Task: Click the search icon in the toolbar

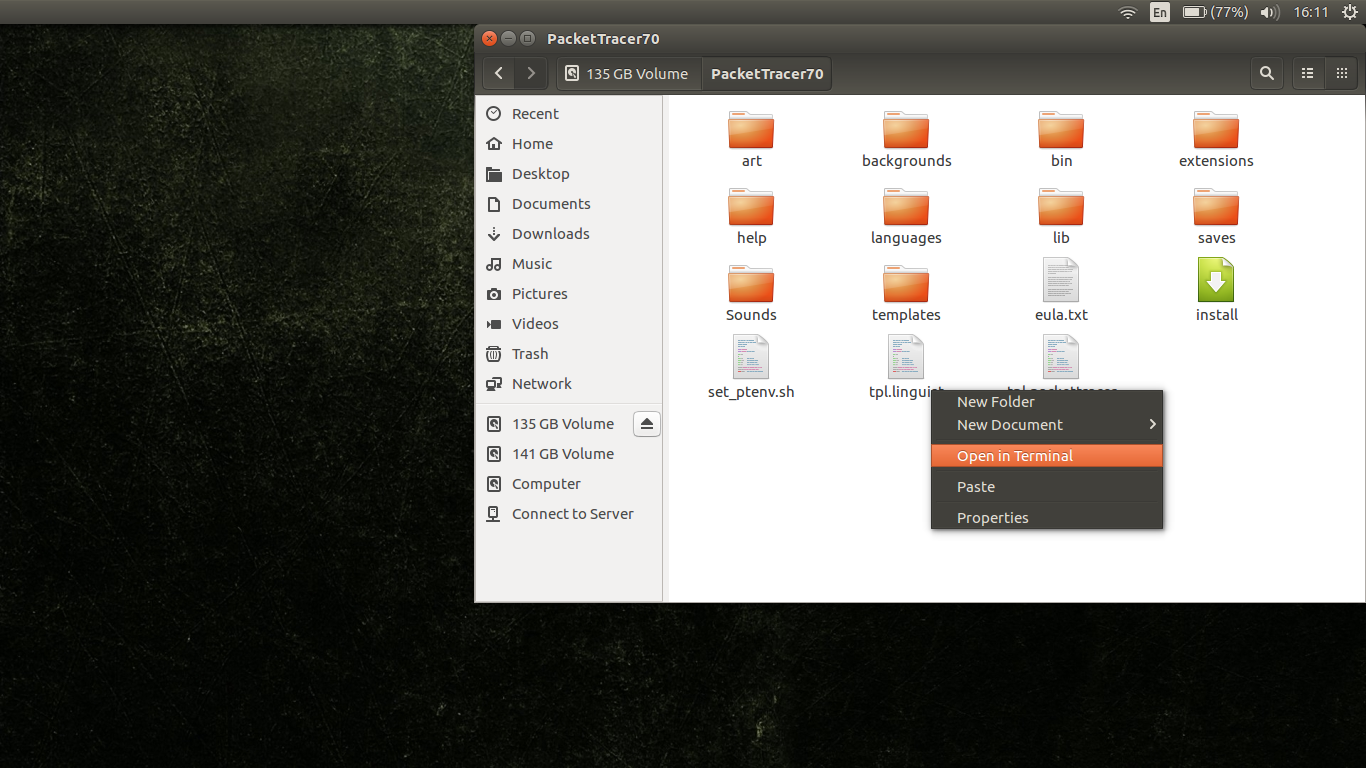Action: coord(1267,73)
